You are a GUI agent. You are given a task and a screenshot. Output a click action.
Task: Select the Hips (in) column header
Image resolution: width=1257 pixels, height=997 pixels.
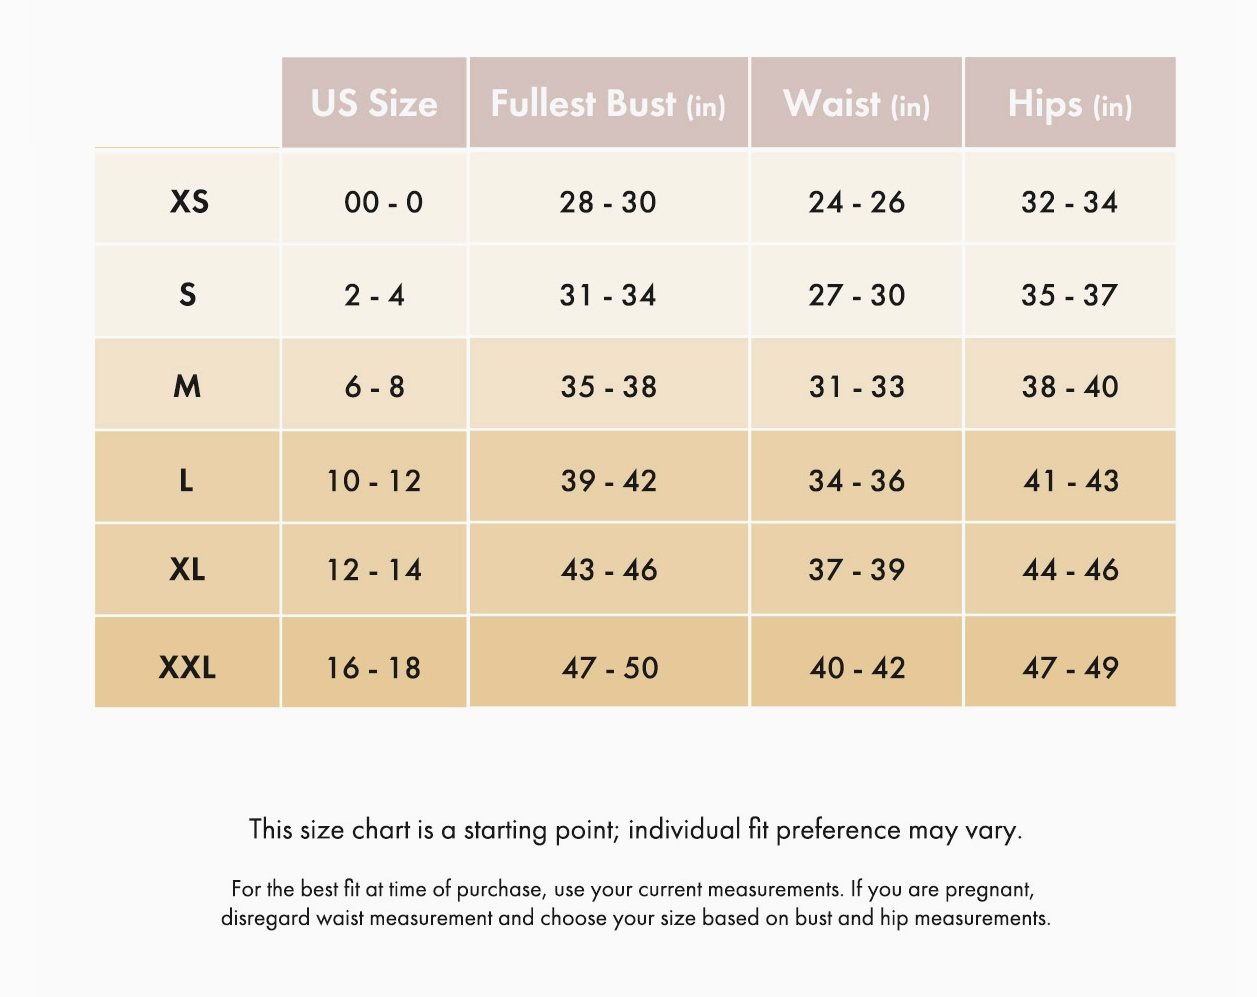click(1069, 103)
